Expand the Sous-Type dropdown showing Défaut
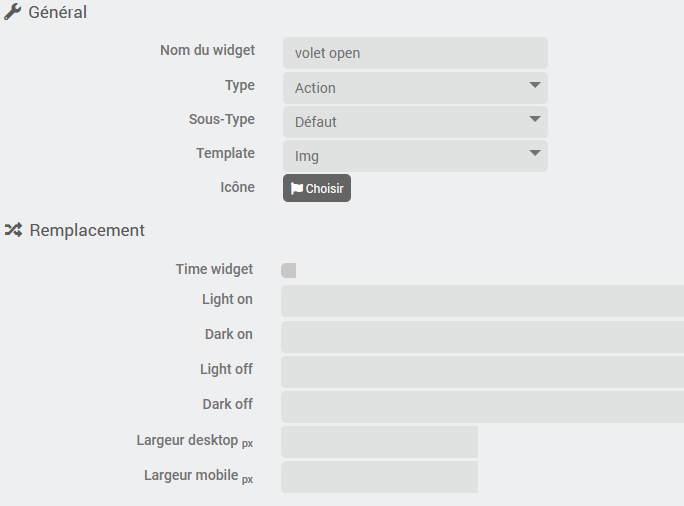684x506 pixels. pos(415,122)
